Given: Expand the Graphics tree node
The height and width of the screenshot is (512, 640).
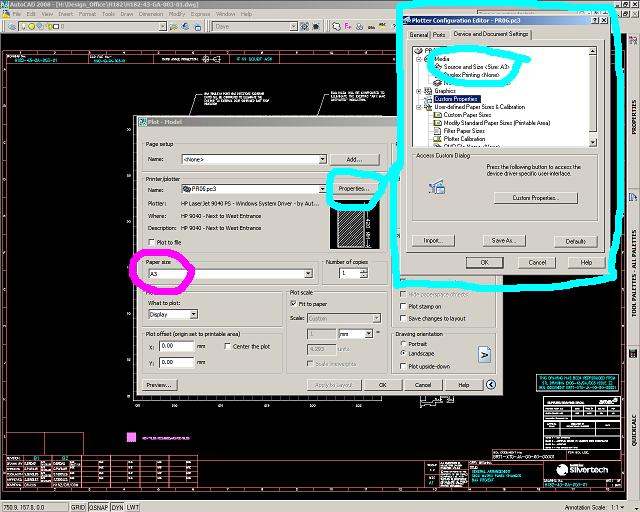Looking at the screenshot, I should coord(418,91).
